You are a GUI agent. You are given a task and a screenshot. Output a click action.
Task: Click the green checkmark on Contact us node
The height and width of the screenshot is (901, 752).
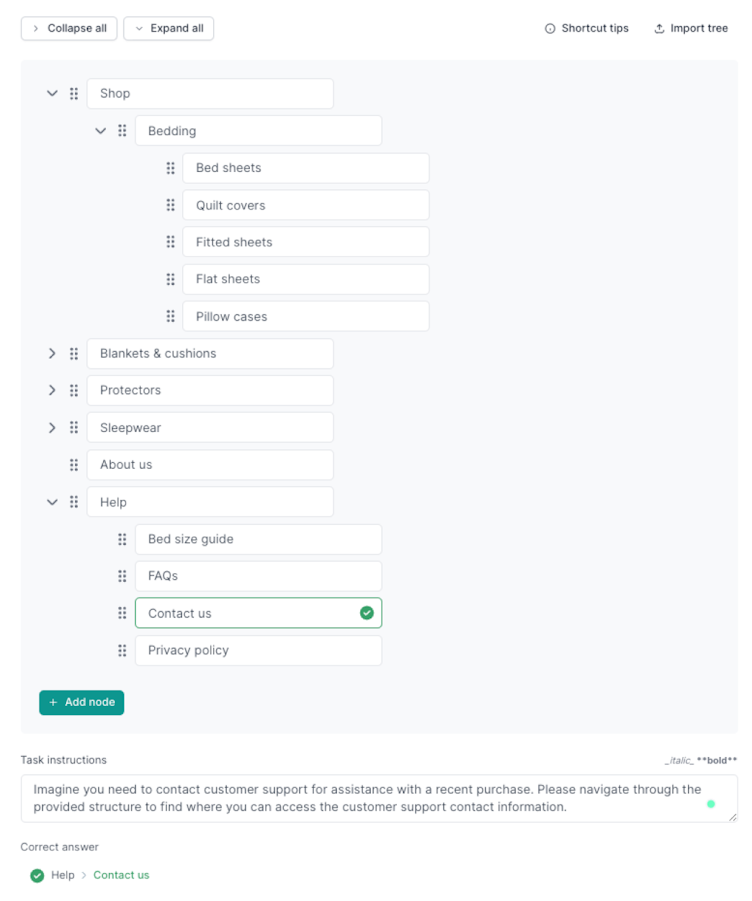click(x=366, y=613)
